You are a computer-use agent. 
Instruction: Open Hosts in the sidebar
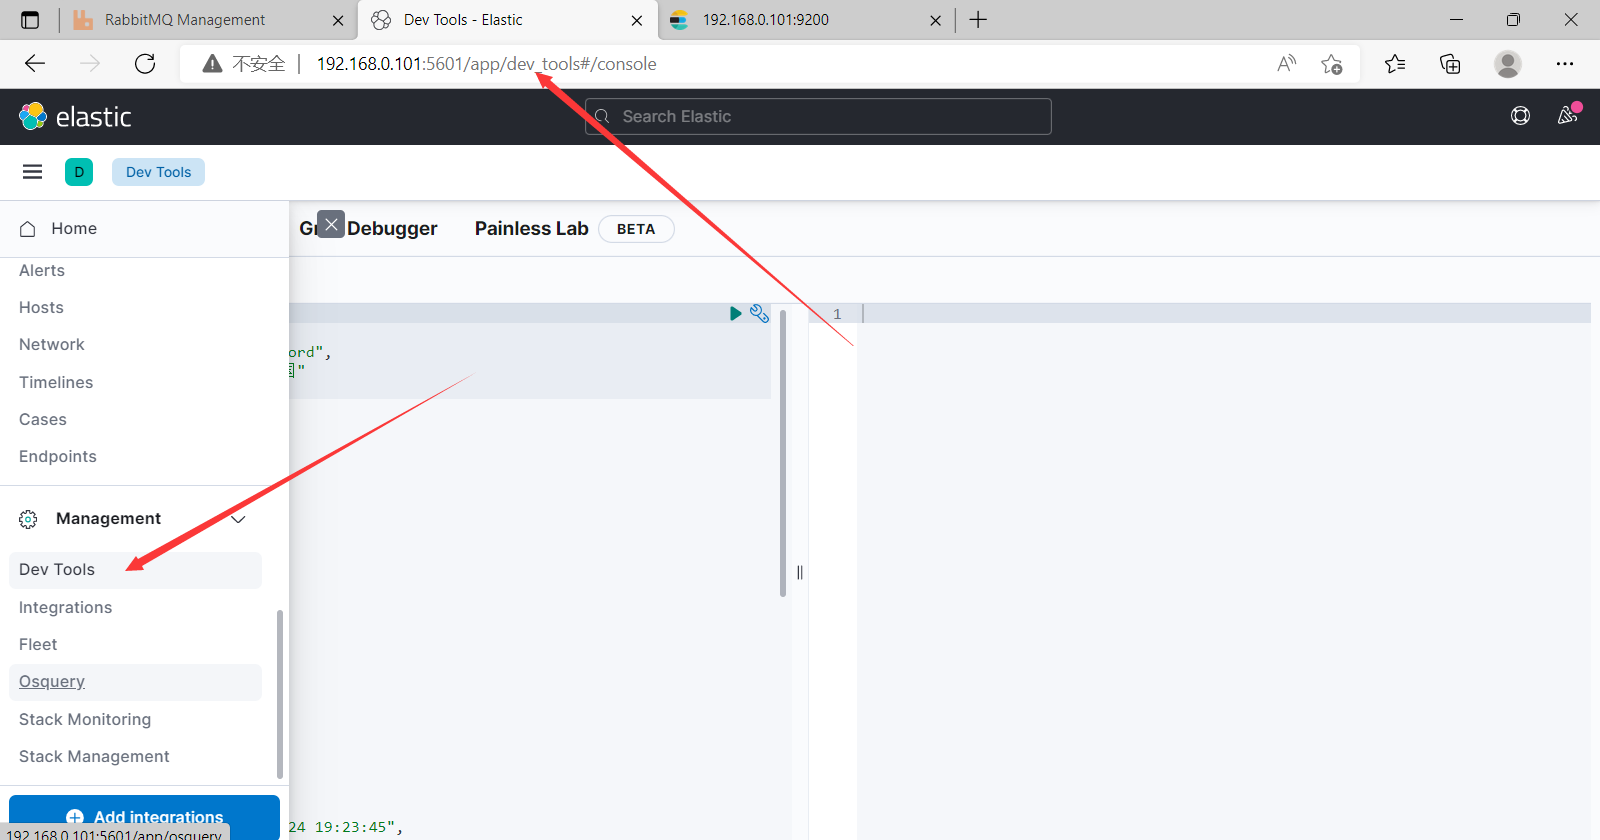pyautogui.click(x=41, y=308)
